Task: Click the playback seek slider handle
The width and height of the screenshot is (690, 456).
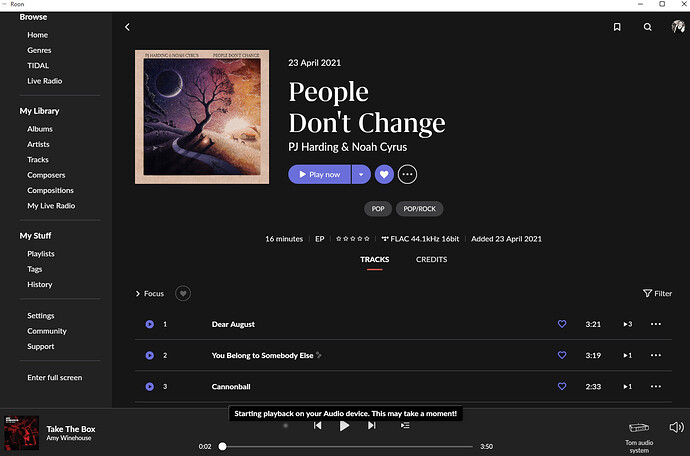Action: [223, 446]
